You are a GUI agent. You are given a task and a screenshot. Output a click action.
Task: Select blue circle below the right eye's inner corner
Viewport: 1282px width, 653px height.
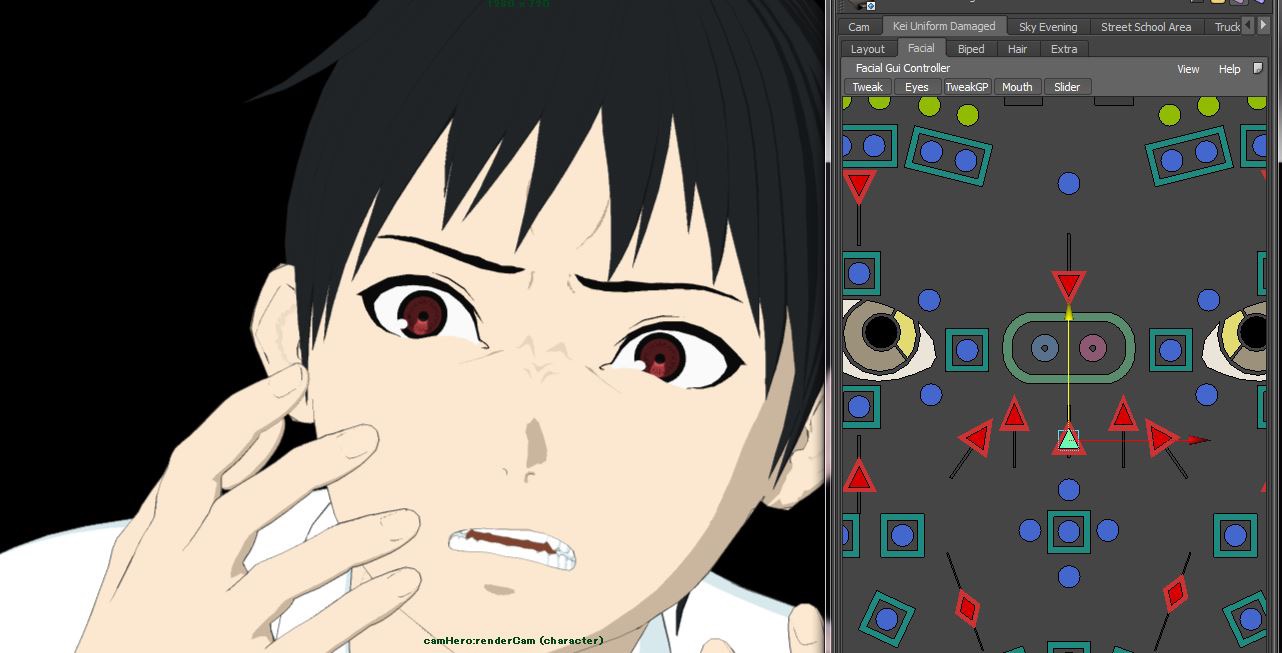(1208, 395)
